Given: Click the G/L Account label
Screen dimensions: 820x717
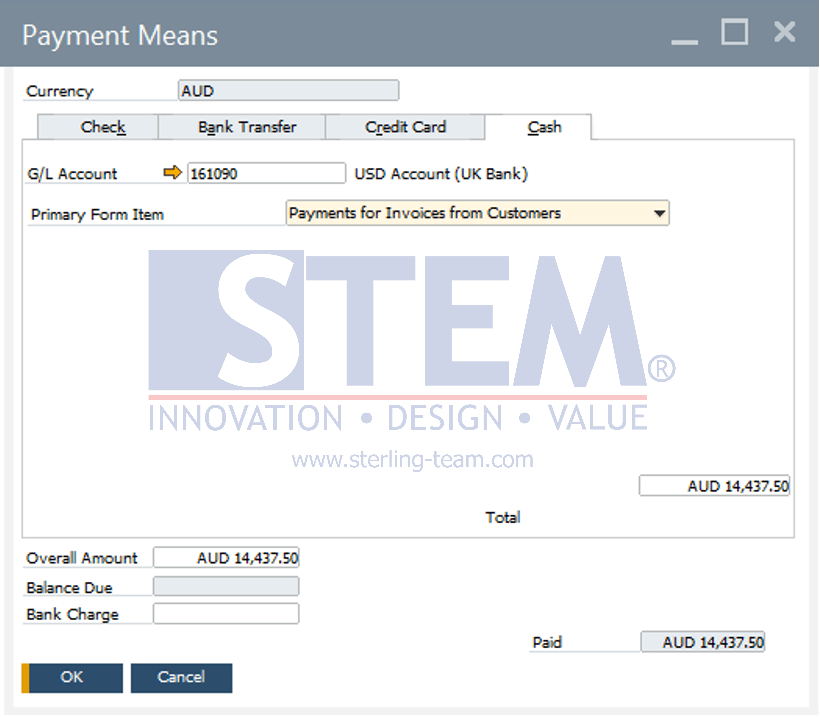Looking at the screenshot, I should pos(72,174).
